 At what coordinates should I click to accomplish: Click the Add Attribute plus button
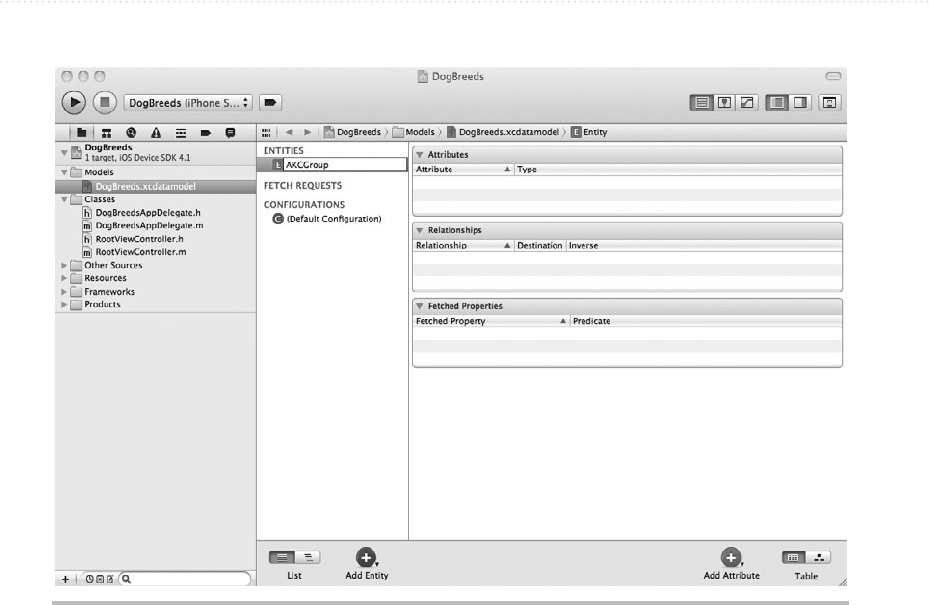[731, 558]
